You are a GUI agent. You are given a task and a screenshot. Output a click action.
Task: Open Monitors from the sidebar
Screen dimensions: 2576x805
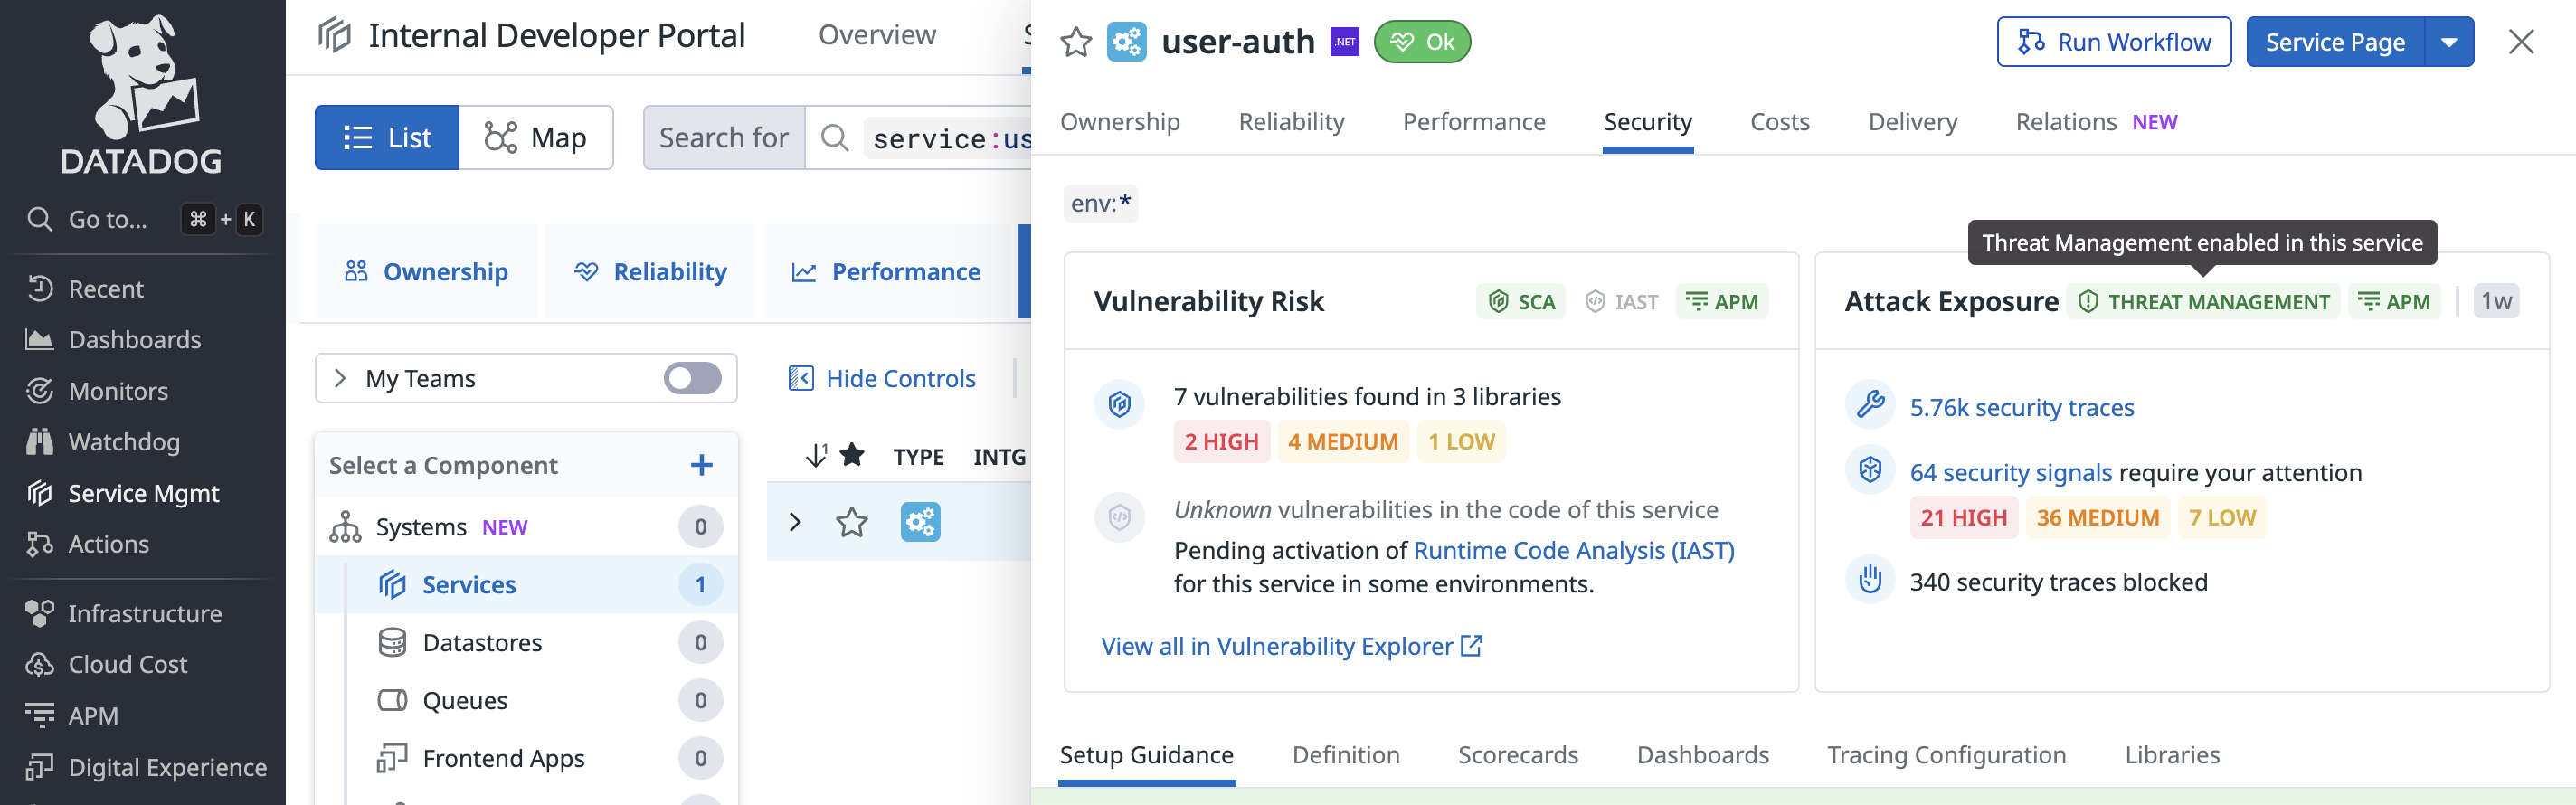[118, 391]
